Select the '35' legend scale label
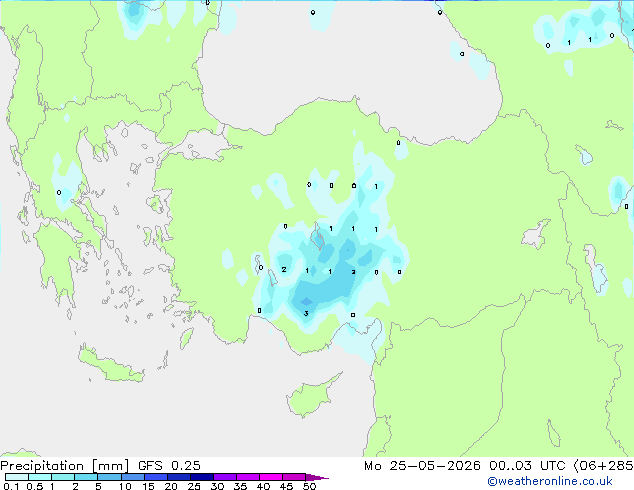Image resolution: width=634 pixels, height=490 pixels. click(240, 486)
